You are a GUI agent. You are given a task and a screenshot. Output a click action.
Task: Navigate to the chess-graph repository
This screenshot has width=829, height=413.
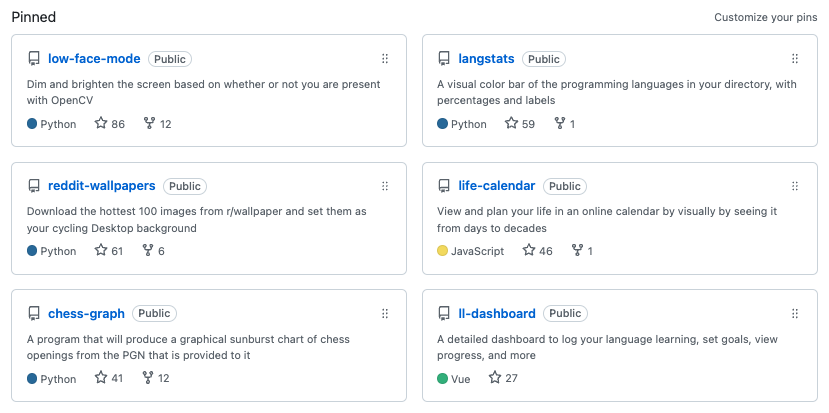point(86,313)
